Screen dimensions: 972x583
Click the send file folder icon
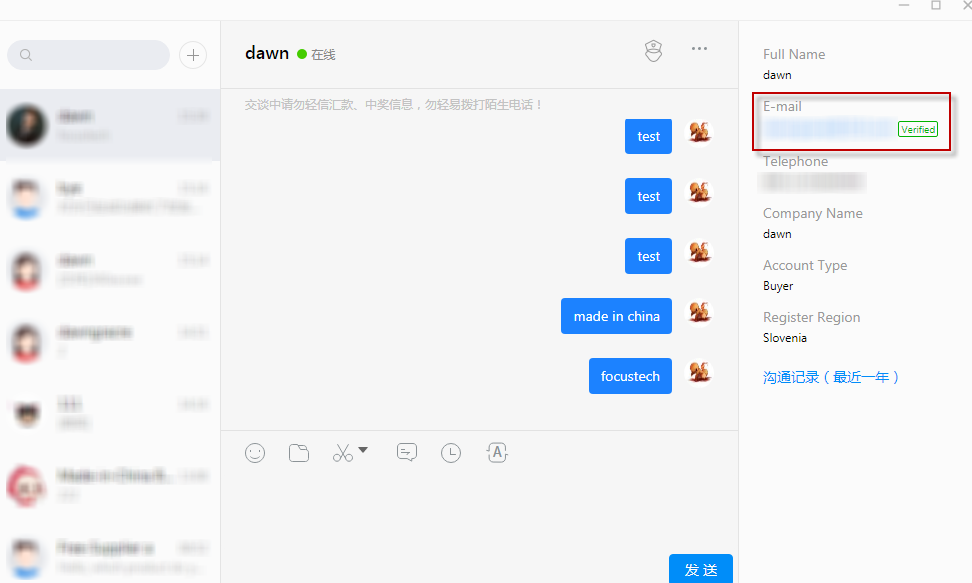click(x=299, y=453)
